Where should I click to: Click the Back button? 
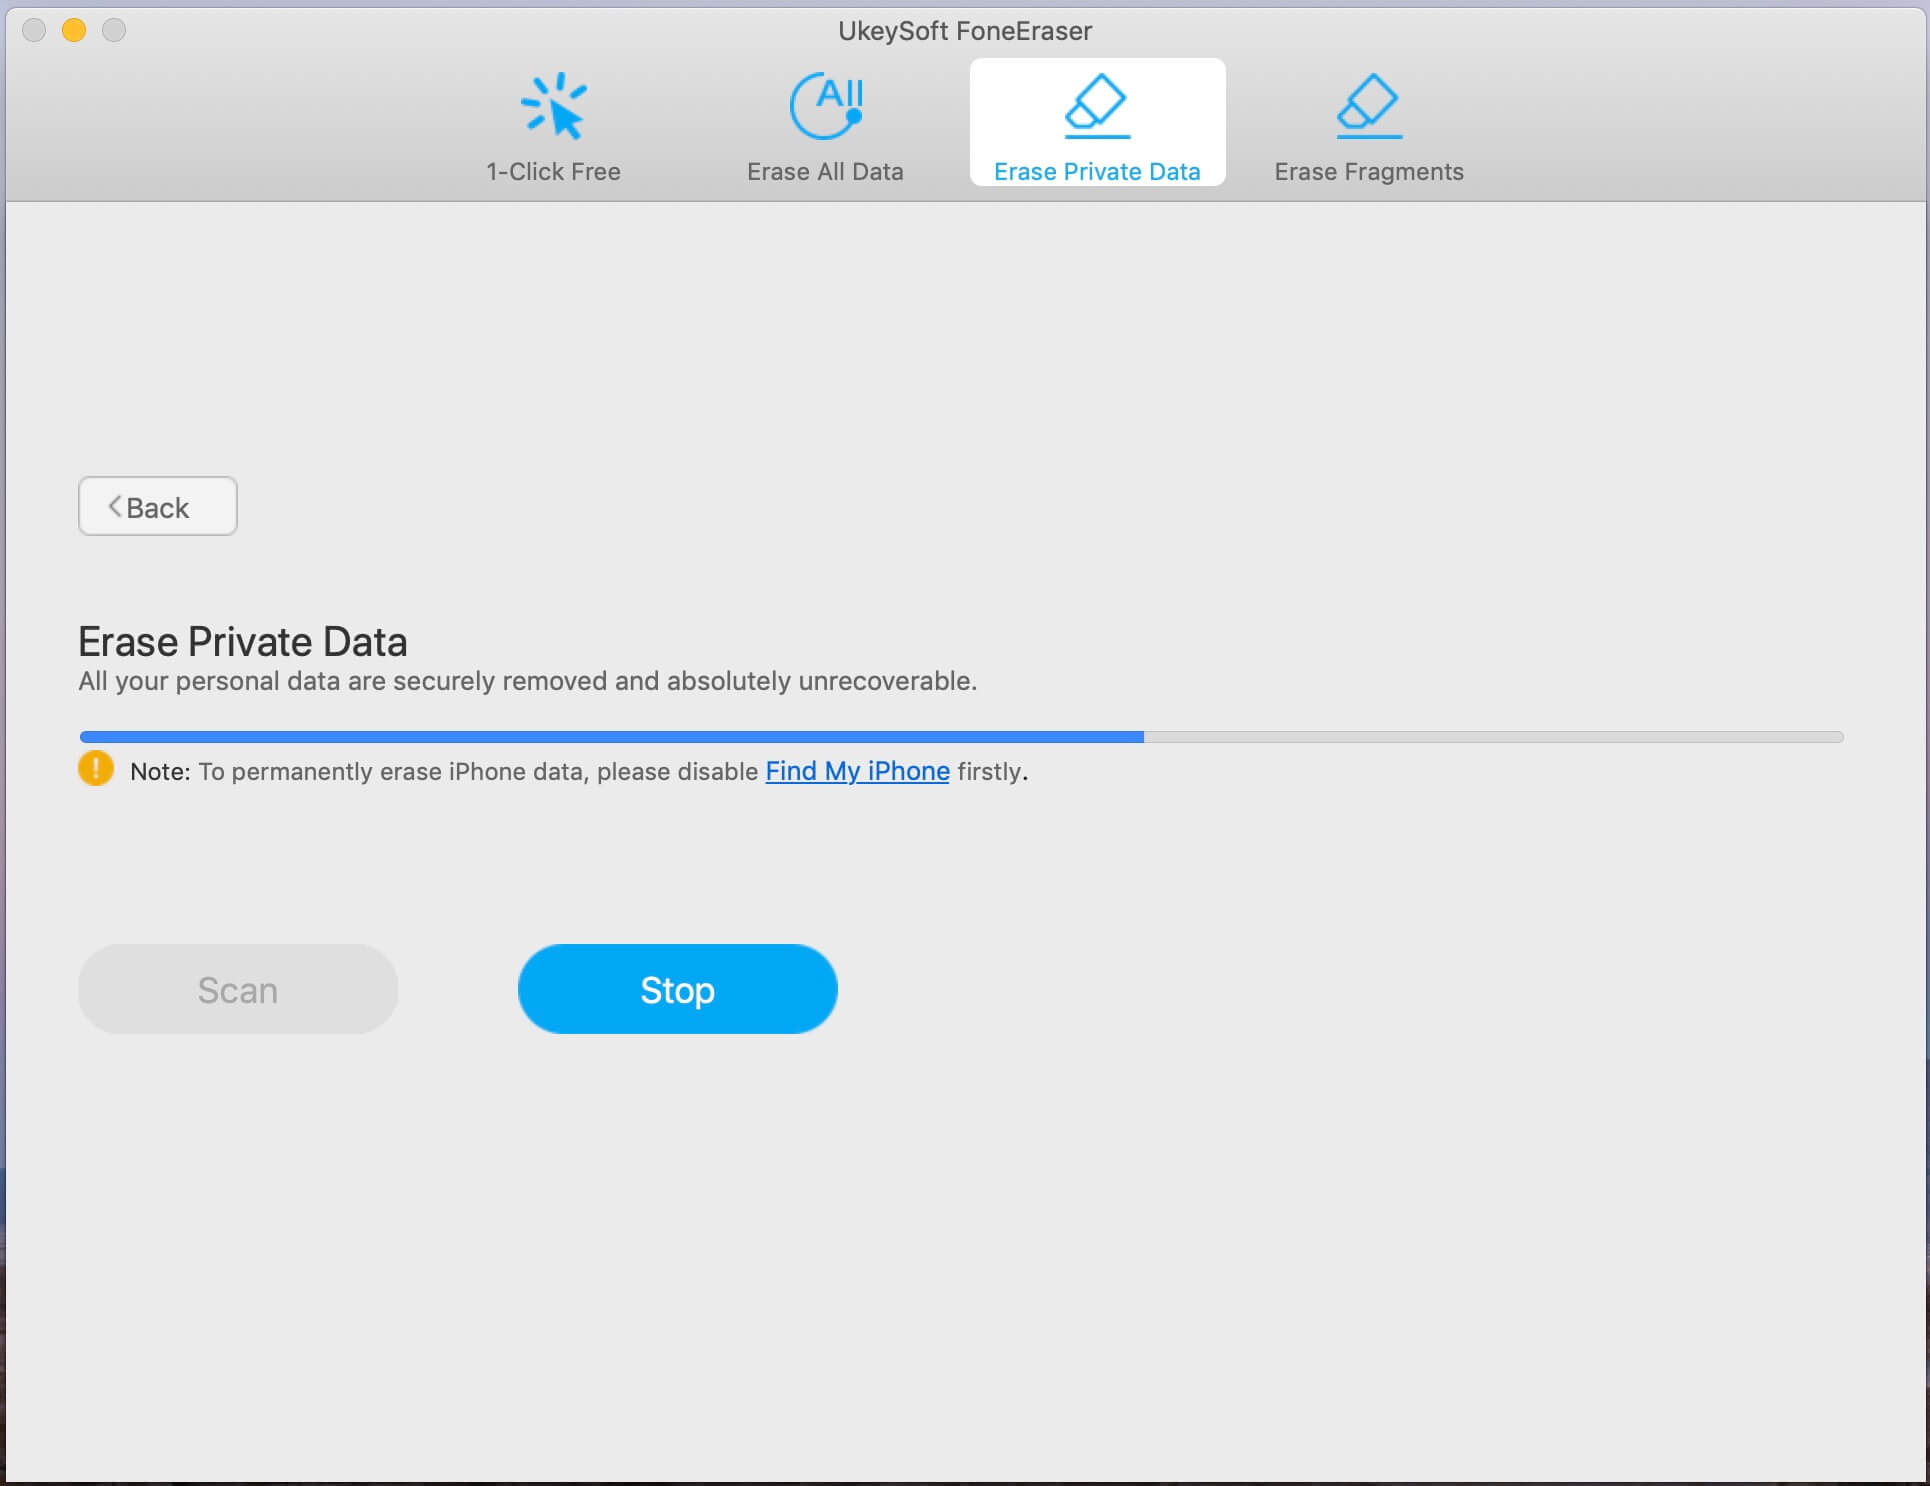pyautogui.click(x=158, y=506)
